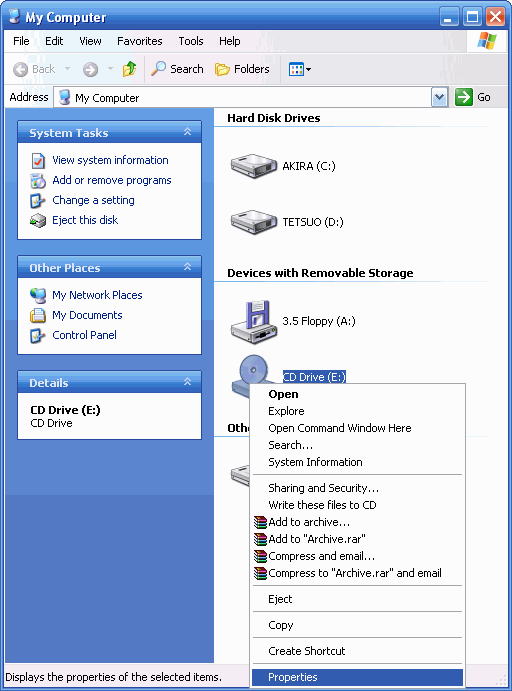Image resolution: width=512 pixels, height=691 pixels.
Task: Open the Edit menu
Action: coord(54,41)
